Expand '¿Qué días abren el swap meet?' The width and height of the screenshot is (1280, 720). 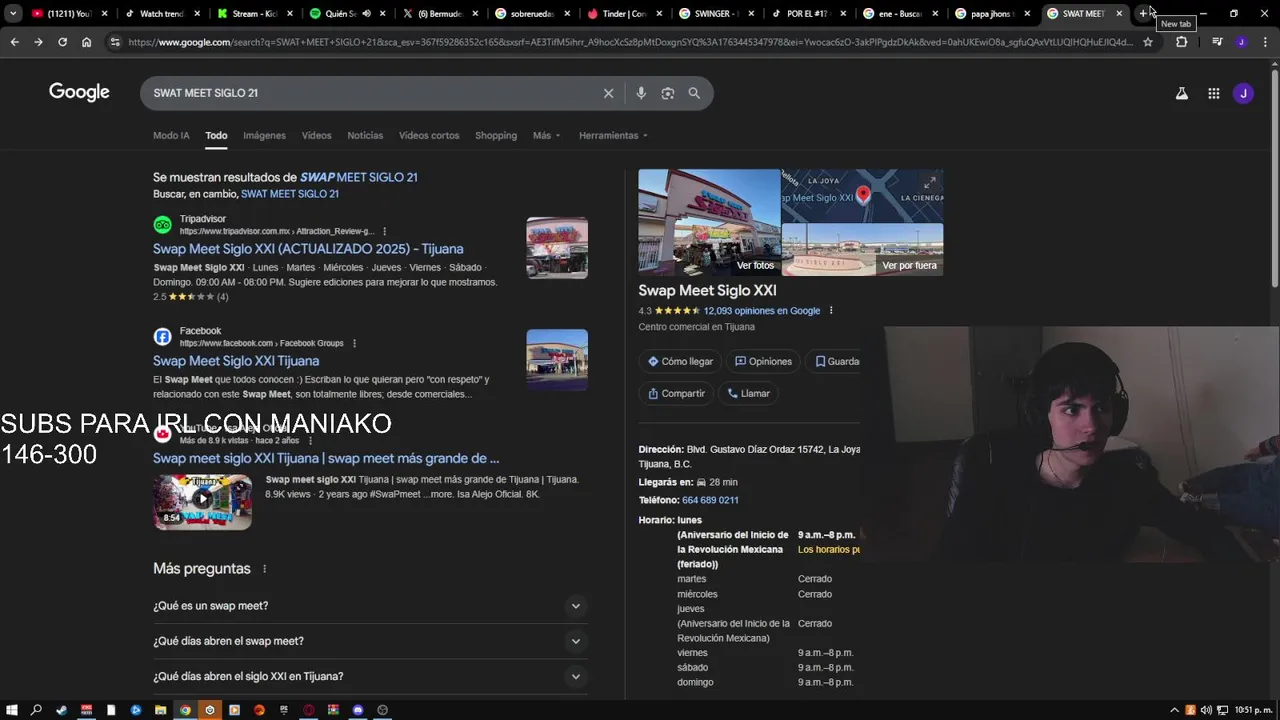coord(368,641)
